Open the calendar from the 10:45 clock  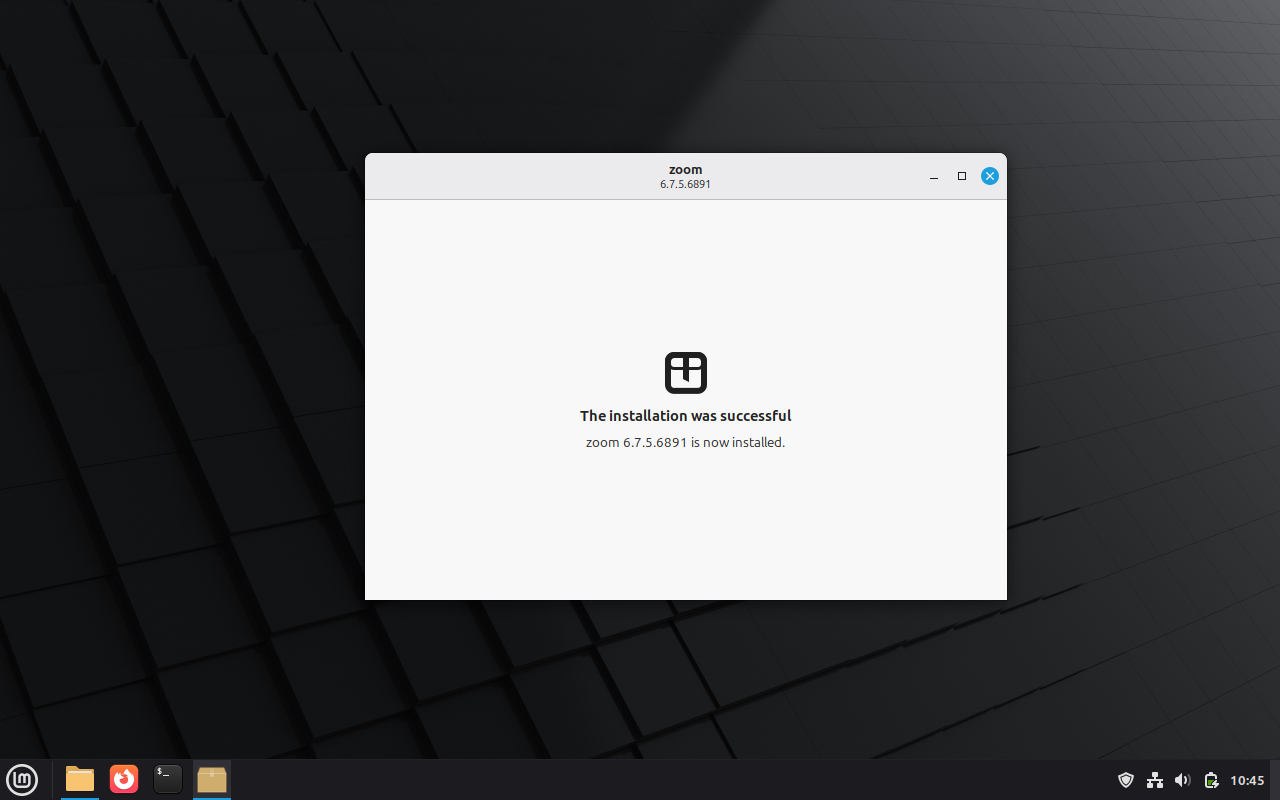(1247, 780)
